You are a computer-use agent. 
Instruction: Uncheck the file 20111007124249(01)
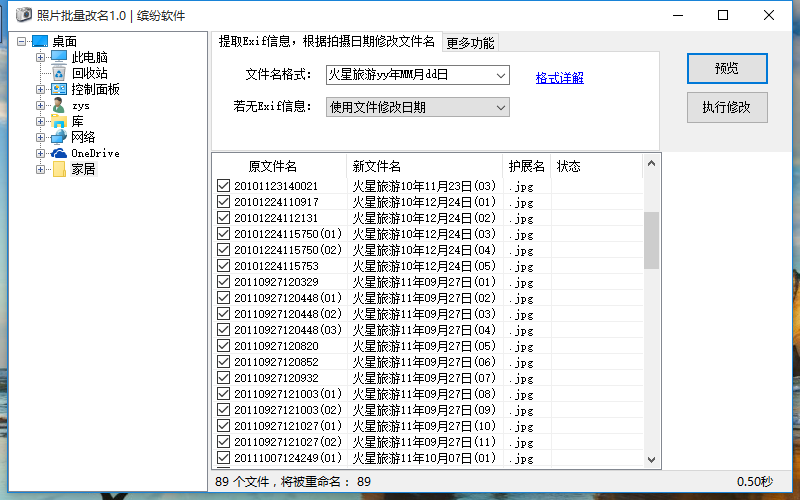pos(223,458)
